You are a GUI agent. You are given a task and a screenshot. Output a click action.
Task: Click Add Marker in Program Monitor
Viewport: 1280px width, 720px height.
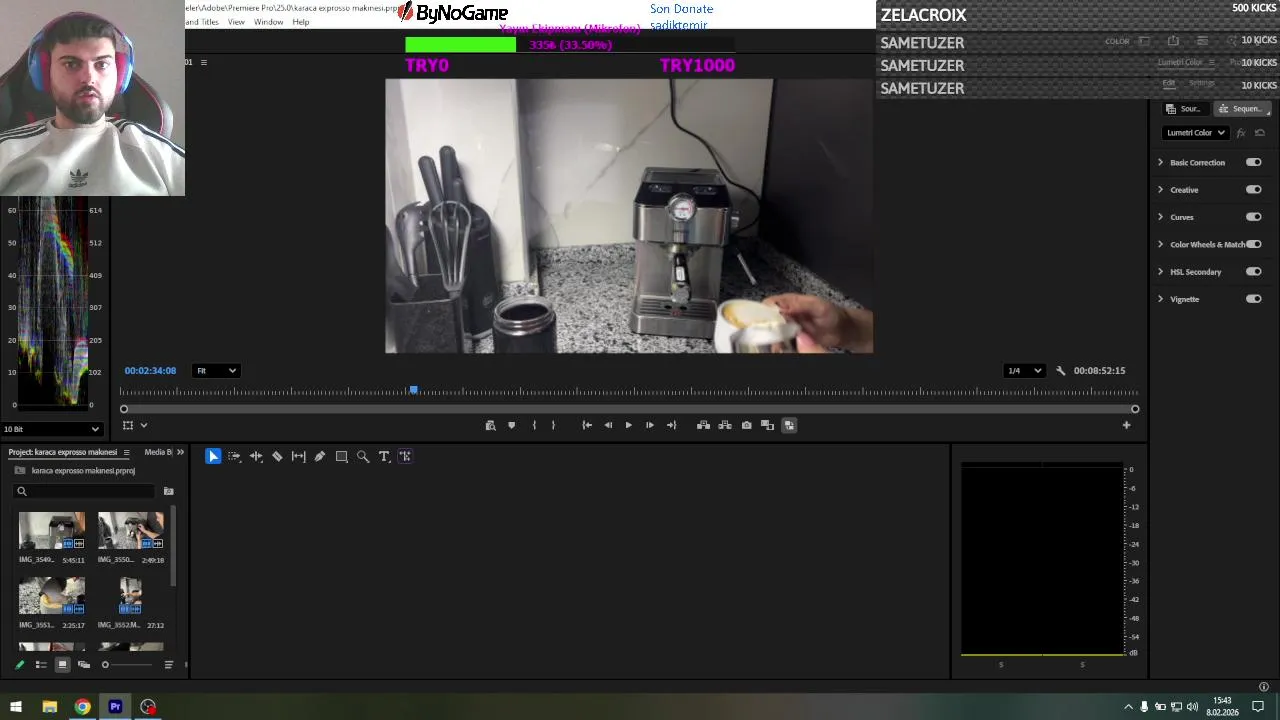[x=511, y=425]
